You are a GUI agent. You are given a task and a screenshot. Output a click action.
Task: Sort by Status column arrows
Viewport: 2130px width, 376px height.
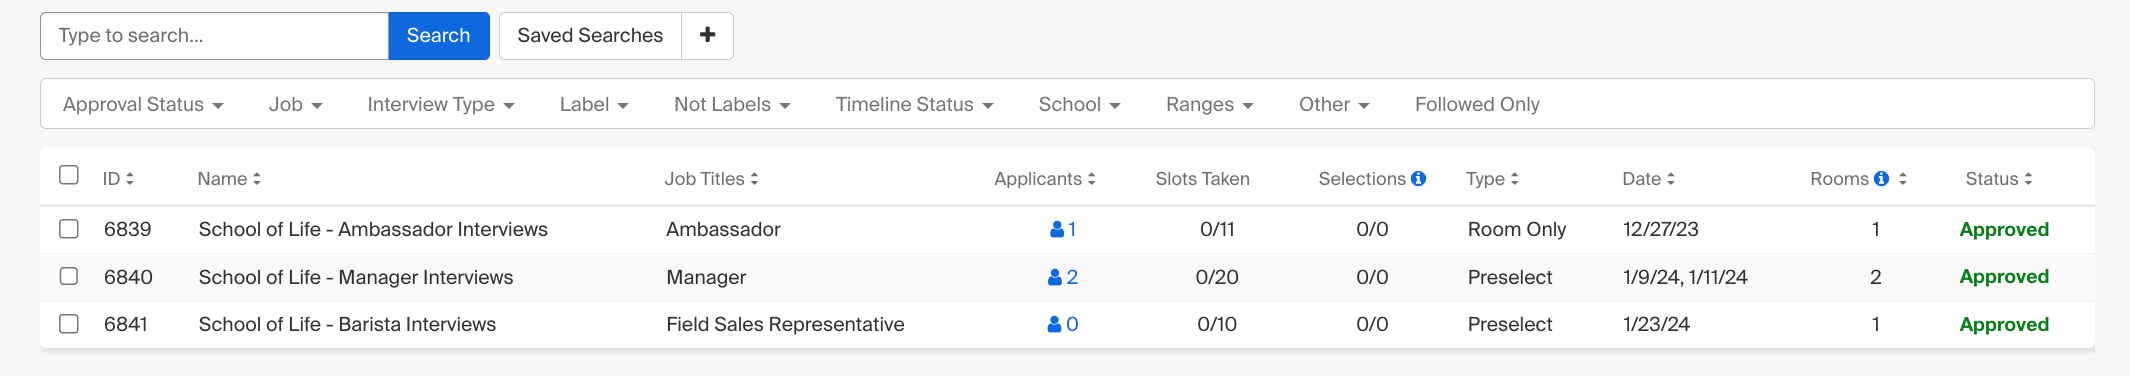(x=2028, y=179)
